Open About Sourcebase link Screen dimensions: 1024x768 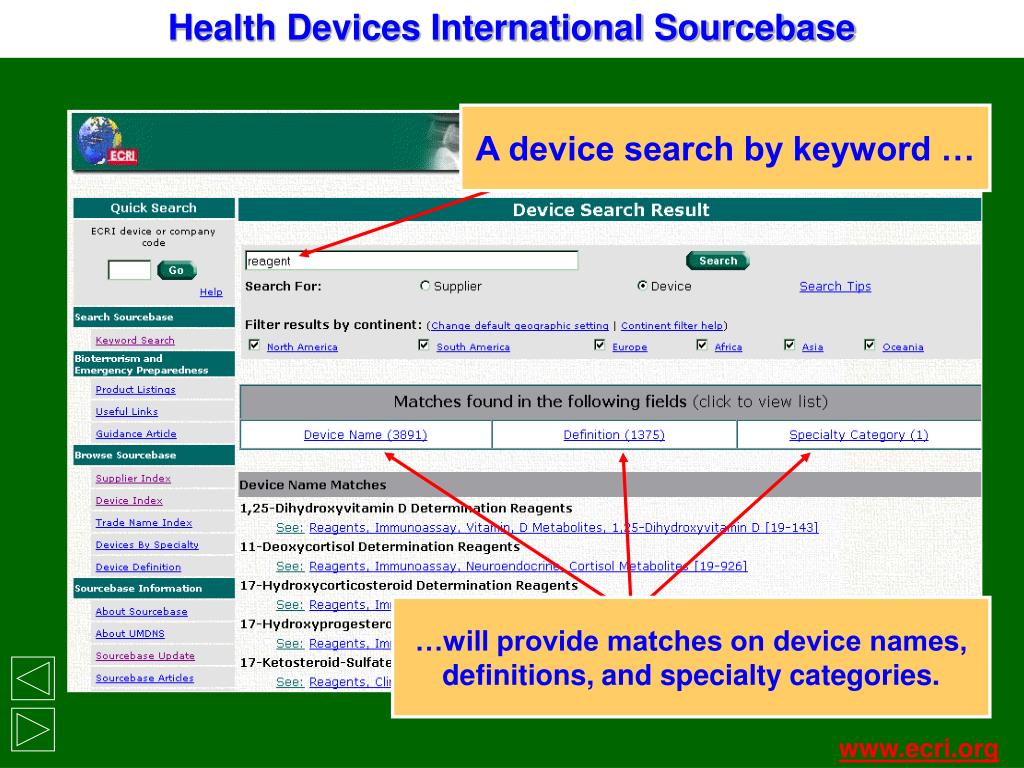(x=142, y=612)
